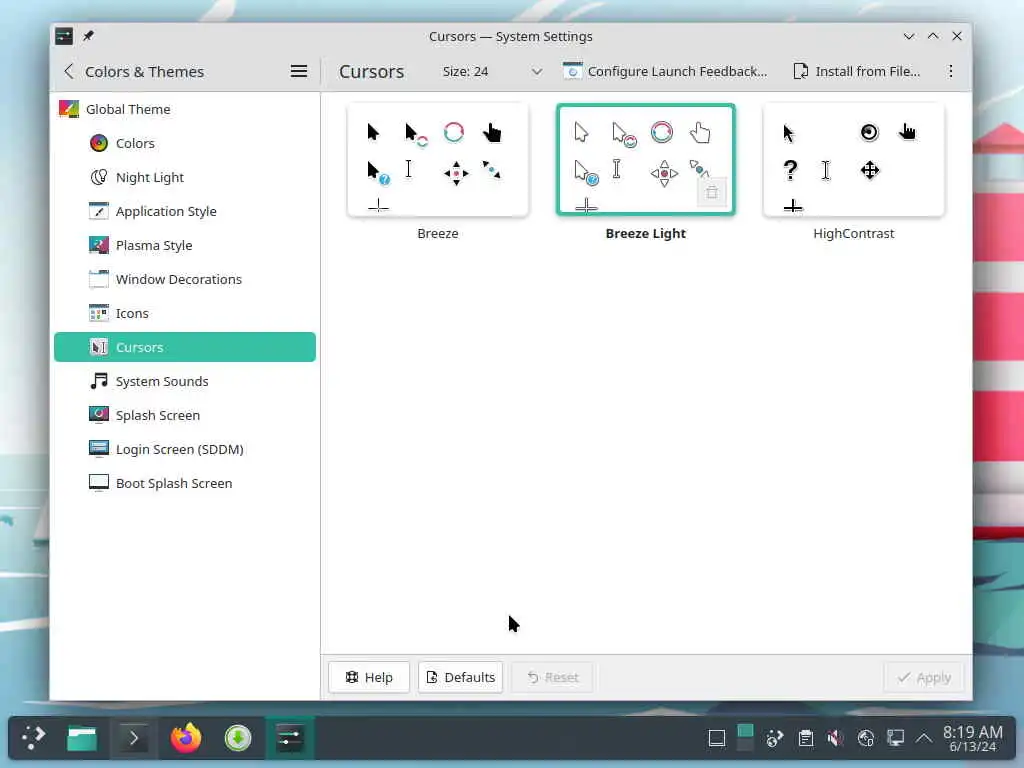The width and height of the screenshot is (1024, 768).
Task: Select the Breeze cursor theme thumbnail
Action: click(x=438, y=159)
